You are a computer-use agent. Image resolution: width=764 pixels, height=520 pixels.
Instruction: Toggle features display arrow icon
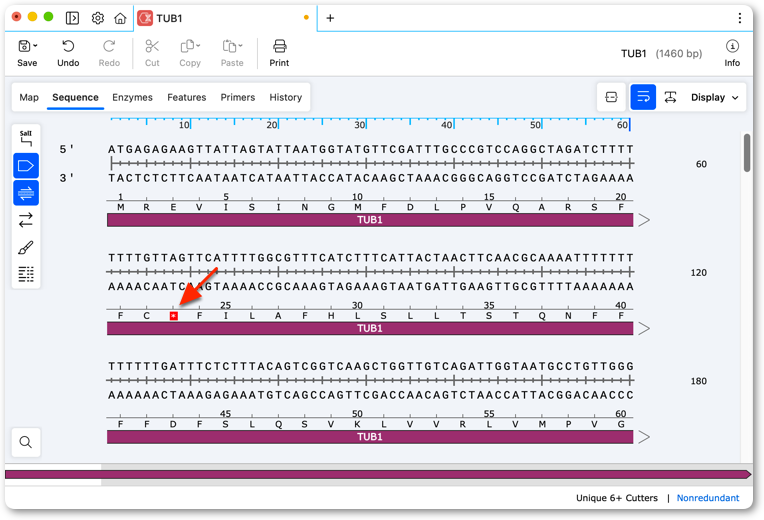point(26,166)
